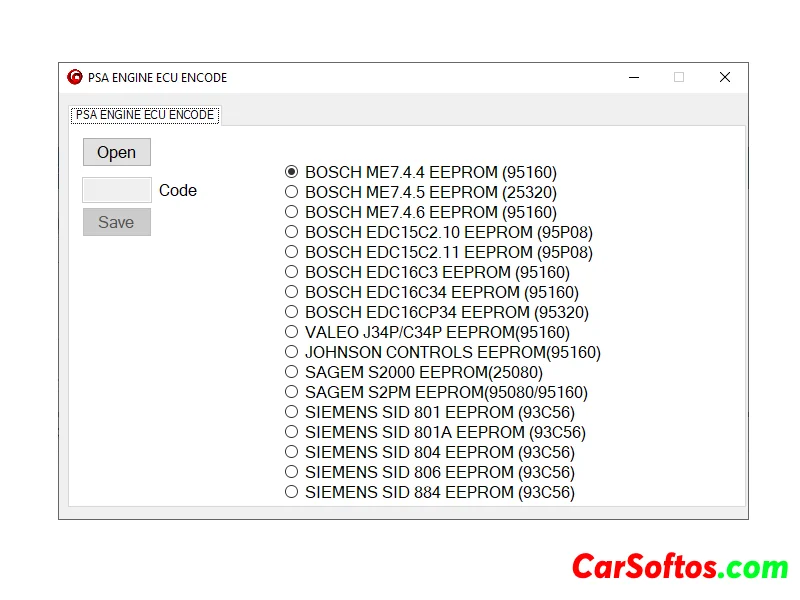The image size is (800, 600).
Task: Select BOSCH ME7.4.6 EEPROM (95160) radio
Action: [x=292, y=212]
